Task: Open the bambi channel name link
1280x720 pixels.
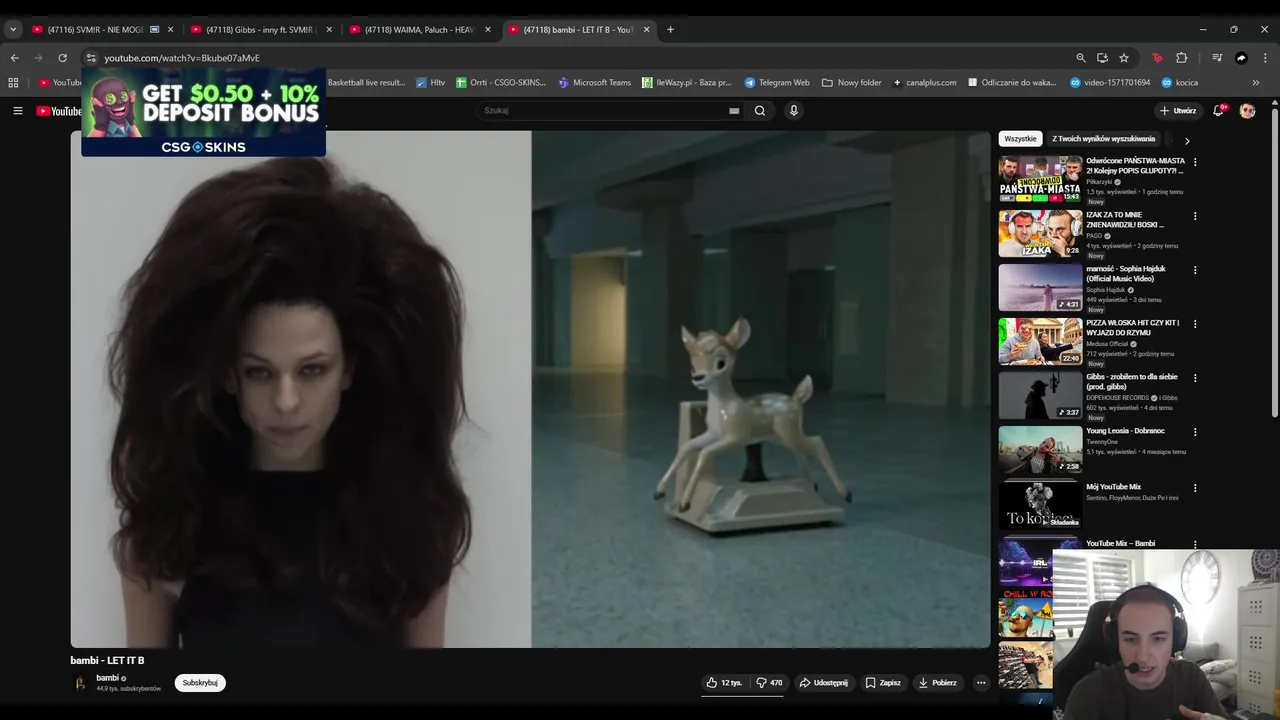Action: point(107,678)
